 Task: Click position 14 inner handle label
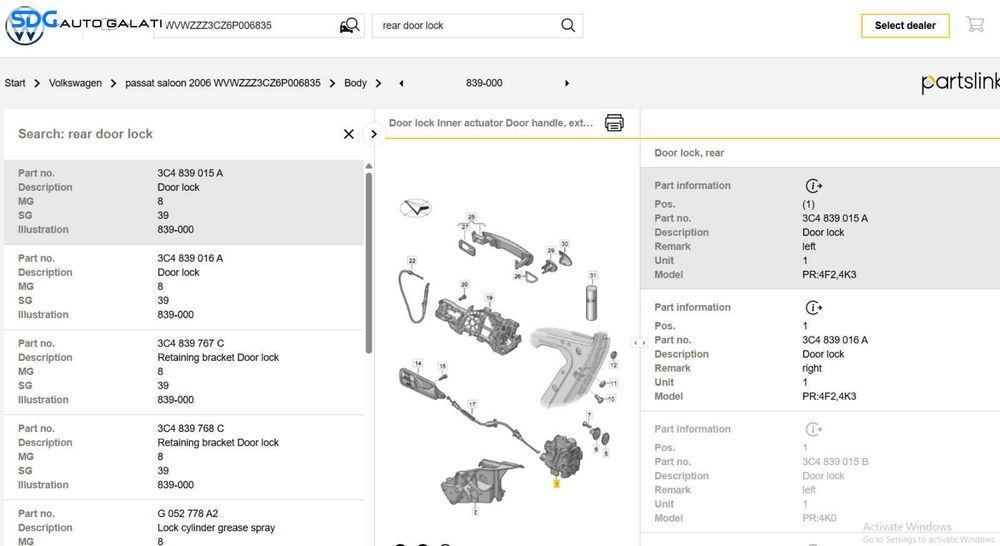pyautogui.click(x=418, y=364)
